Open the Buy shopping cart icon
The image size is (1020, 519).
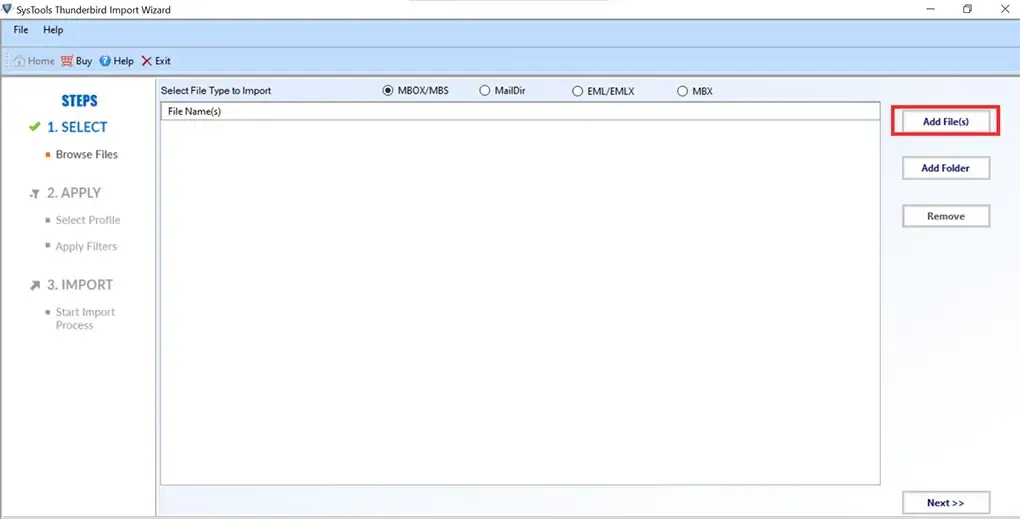pyautogui.click(x=66, y=61)
